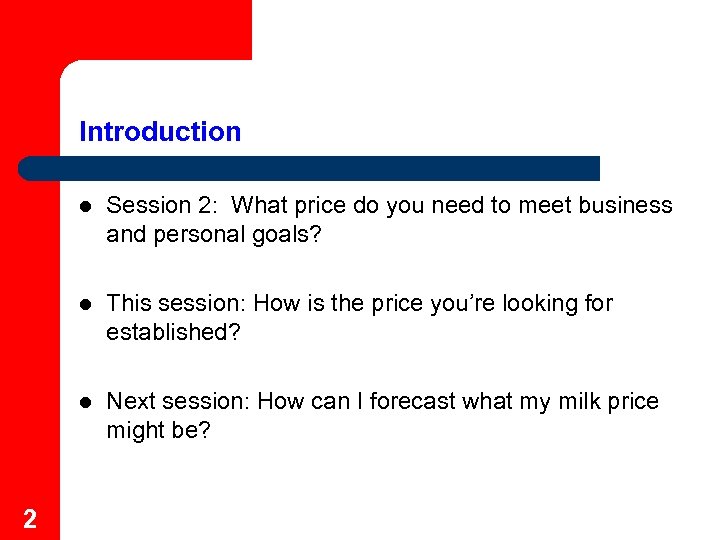Click the slide number 2
The image size is (720, 540).
click(x=30, y=518)
